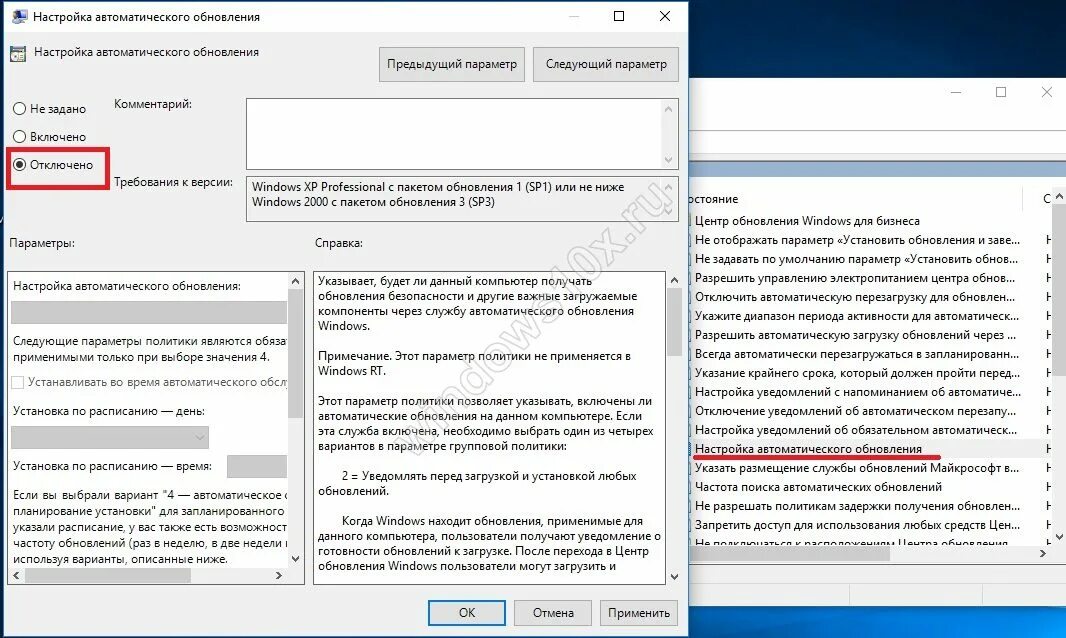
Task: Tick 'Устанавливать во время автоматического обслуживания' checkbox
Action: coord(18,382)
